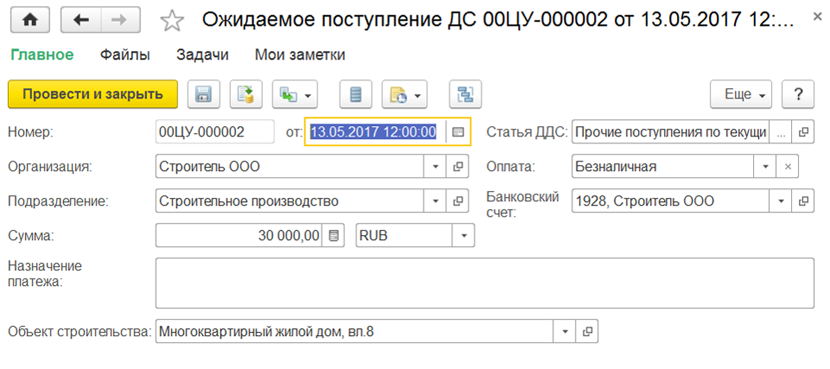Open create-based-on dropdown button
This screenshot has width=830, height=369.
[295, 94]
